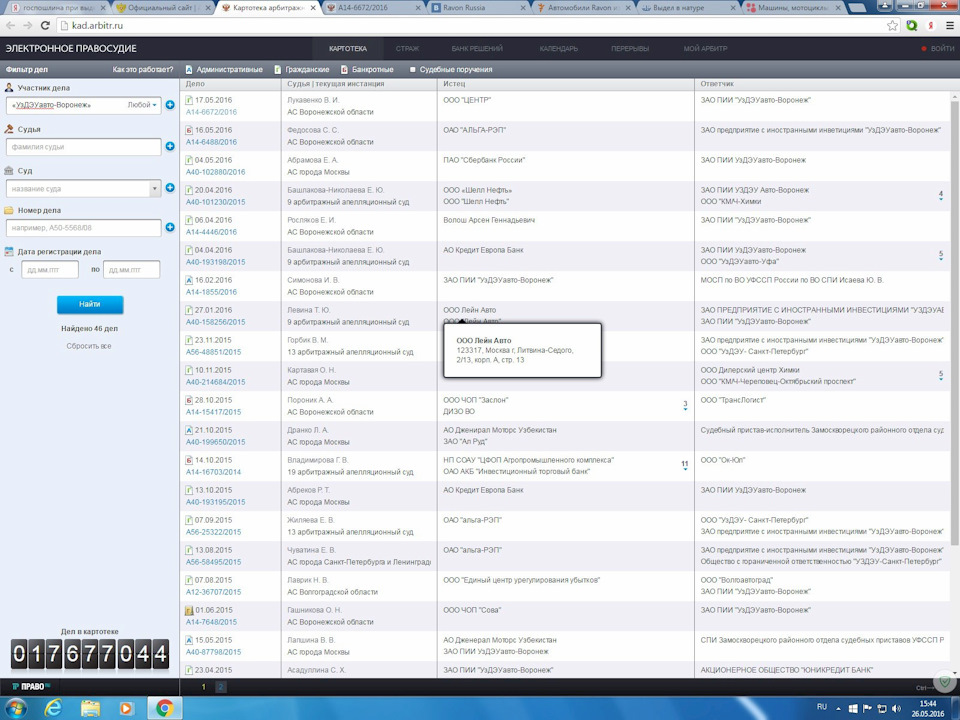
Task: Add another case participant with plus icon
Action: point(170,105)
